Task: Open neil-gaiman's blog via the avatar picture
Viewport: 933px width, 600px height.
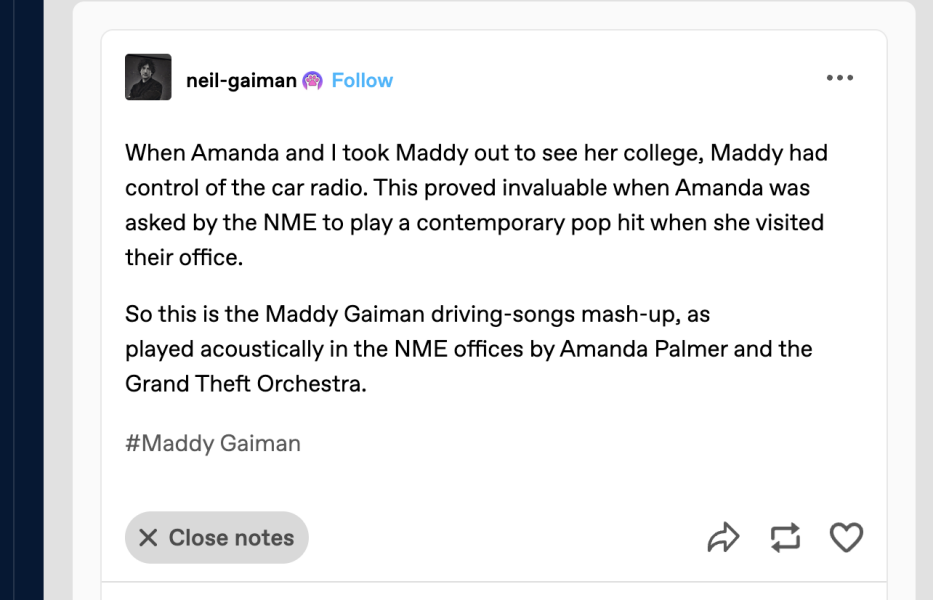Action: [148, 76]
